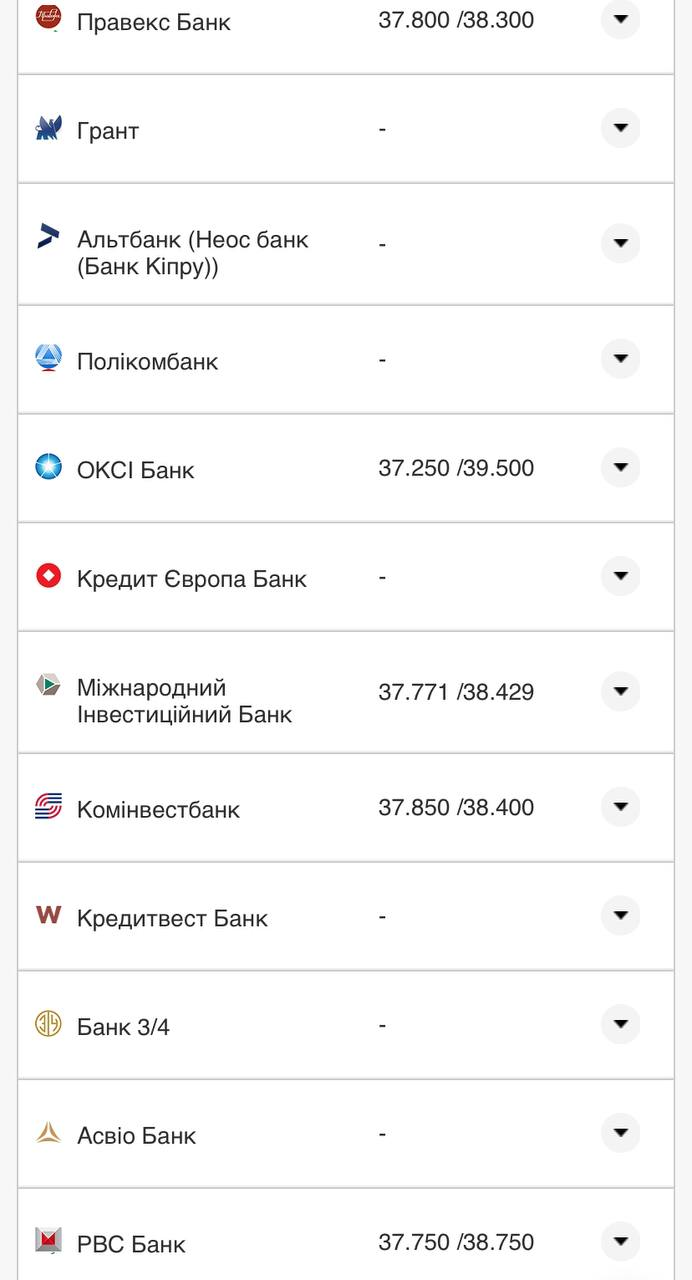Screen dimensions: 692x1280
Task: Click the dash placeholder for Асвіо Банк
Action: (381, 1132)
